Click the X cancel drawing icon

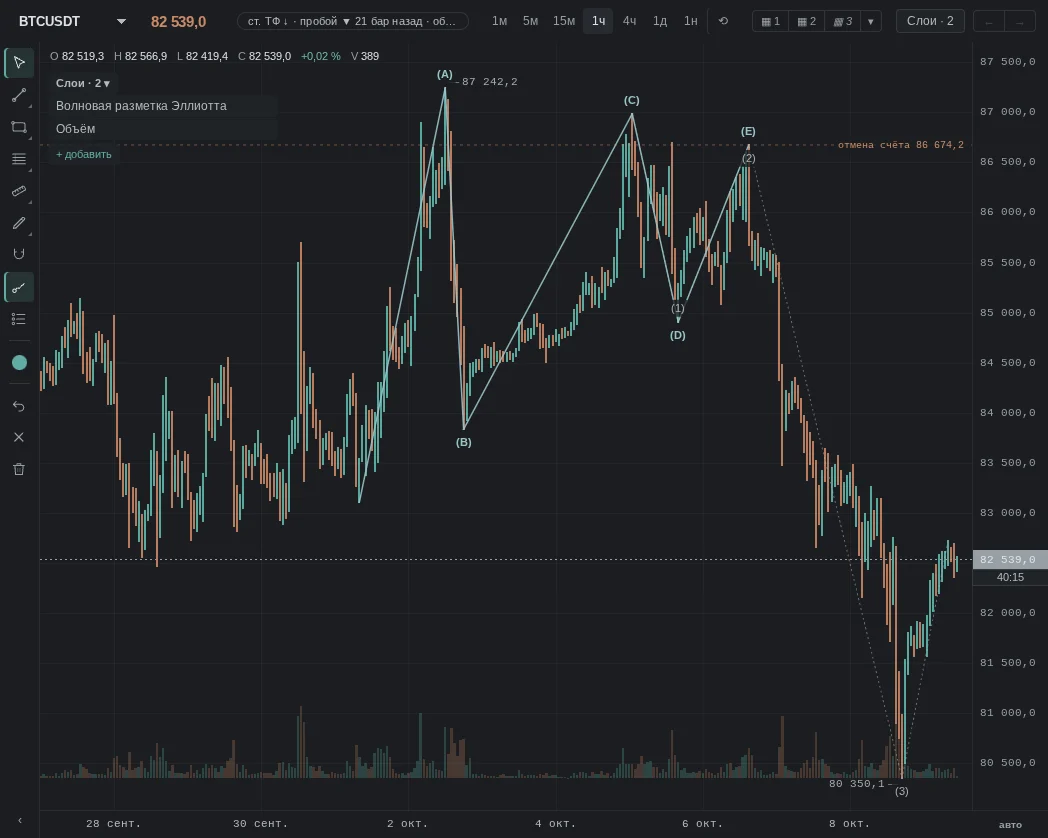pyautogui.click(x=19, y=437)
